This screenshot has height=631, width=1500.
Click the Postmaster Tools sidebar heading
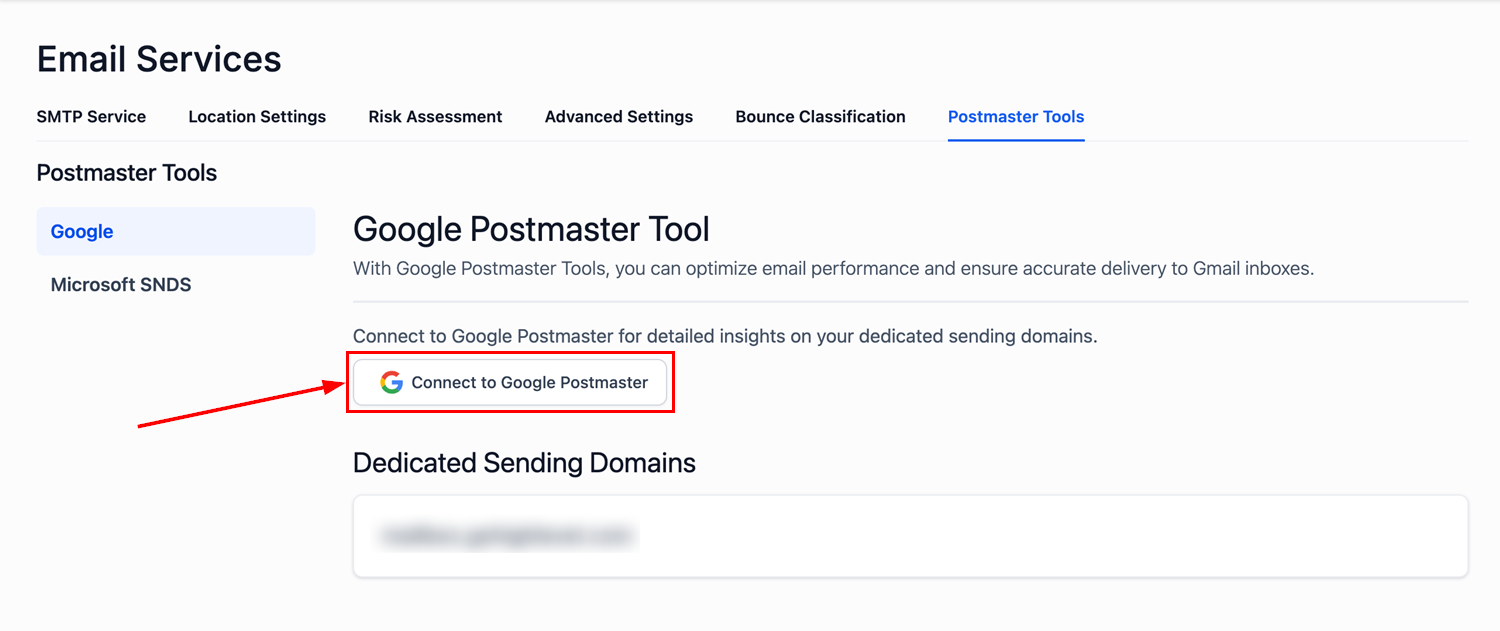(127, 173)
